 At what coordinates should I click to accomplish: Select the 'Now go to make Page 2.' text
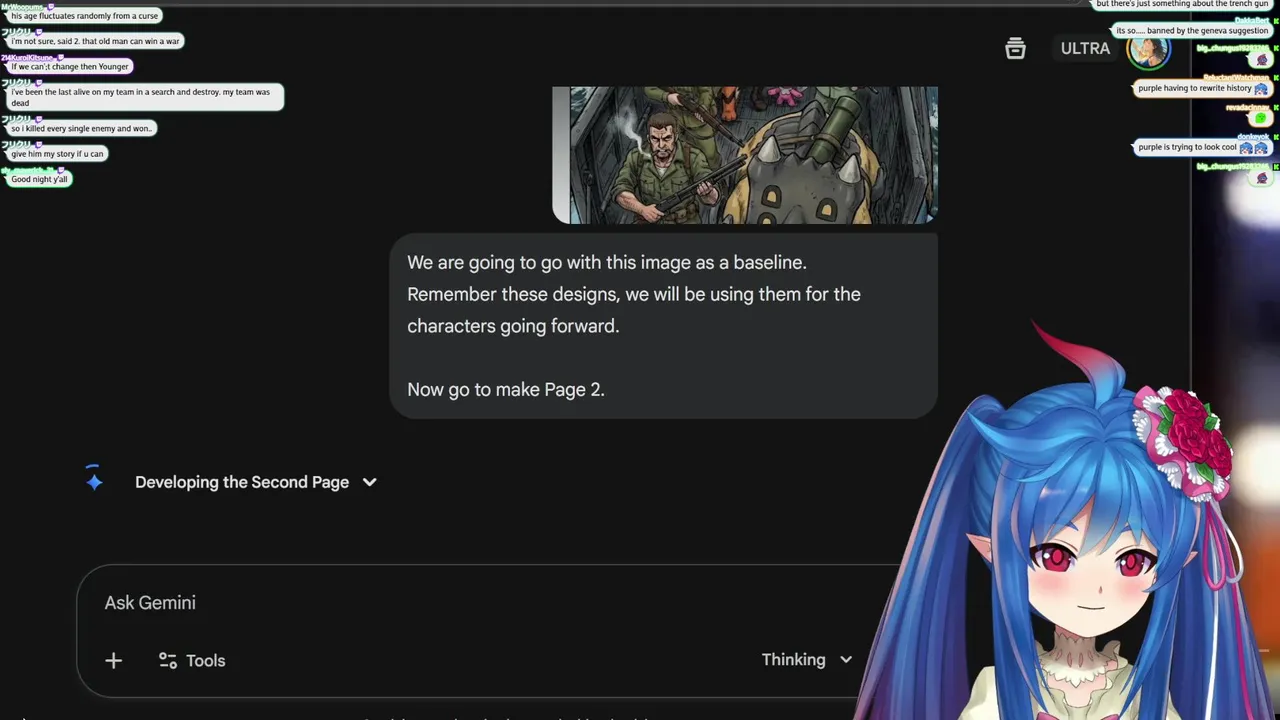point(506,390)
